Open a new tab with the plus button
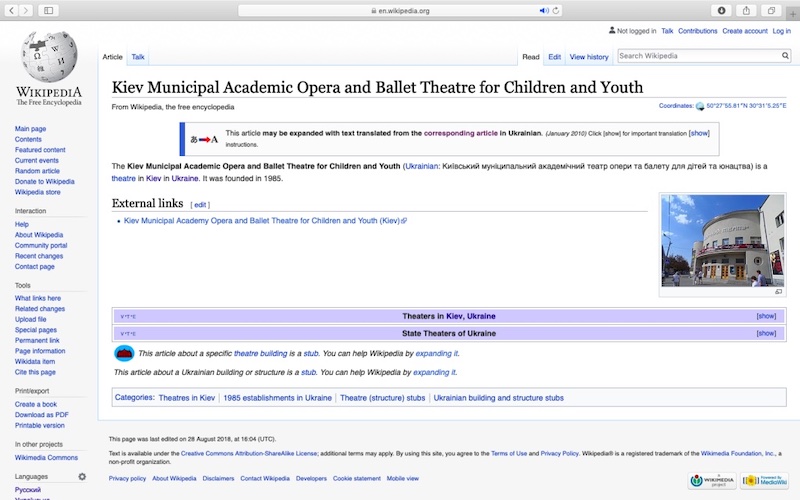 click(x=793, y=14)
